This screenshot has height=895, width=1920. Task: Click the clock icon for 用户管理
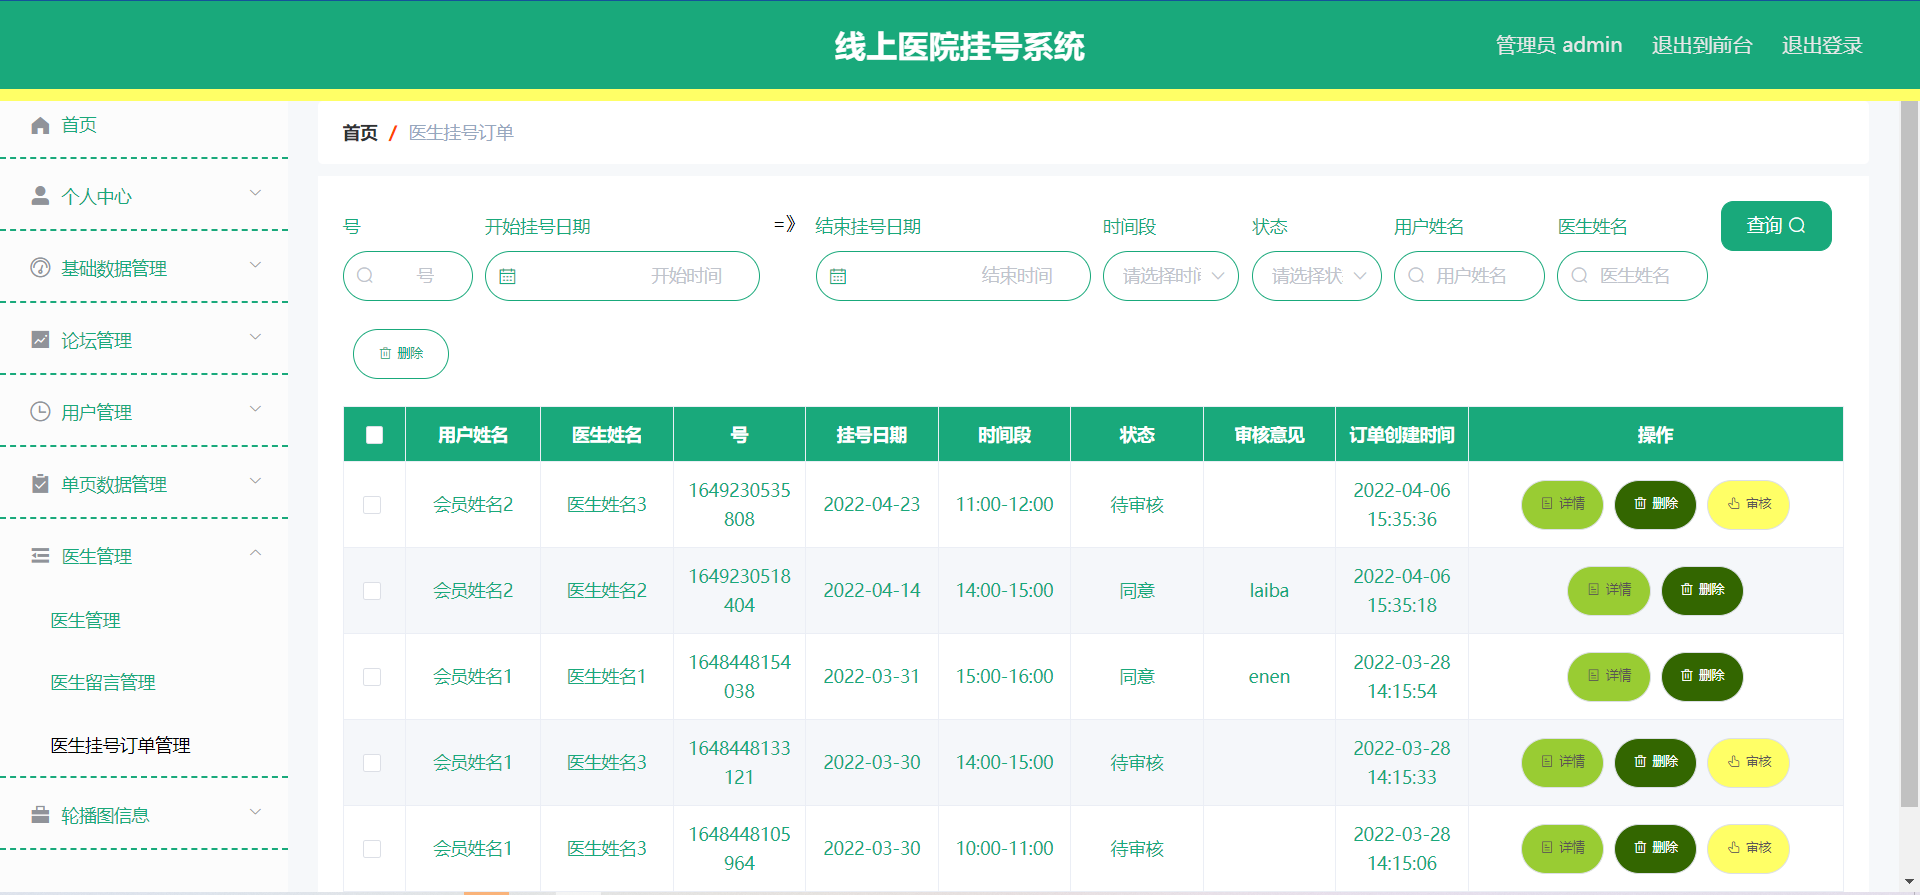click(x=40, y=412)
